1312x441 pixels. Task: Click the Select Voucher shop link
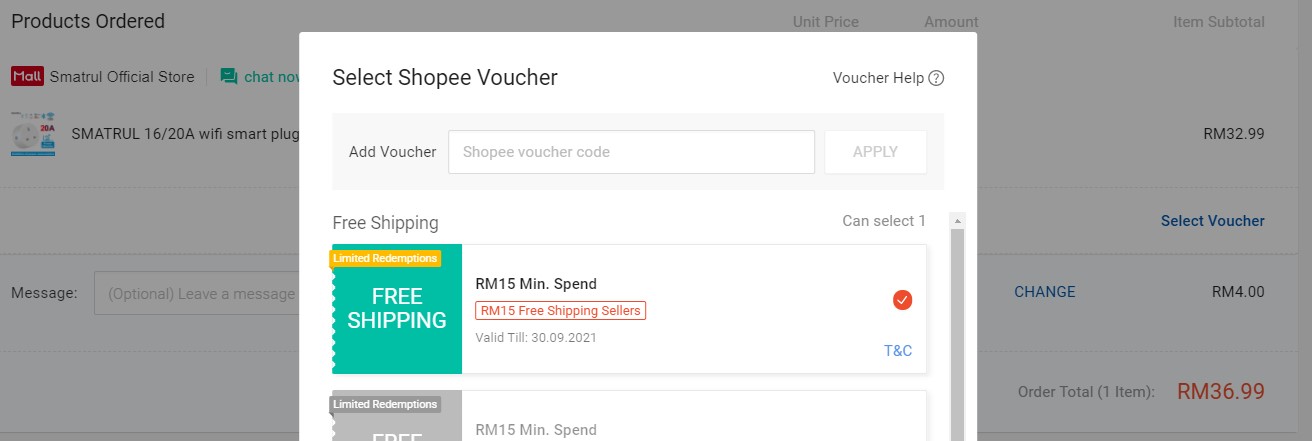(1212, 221)
